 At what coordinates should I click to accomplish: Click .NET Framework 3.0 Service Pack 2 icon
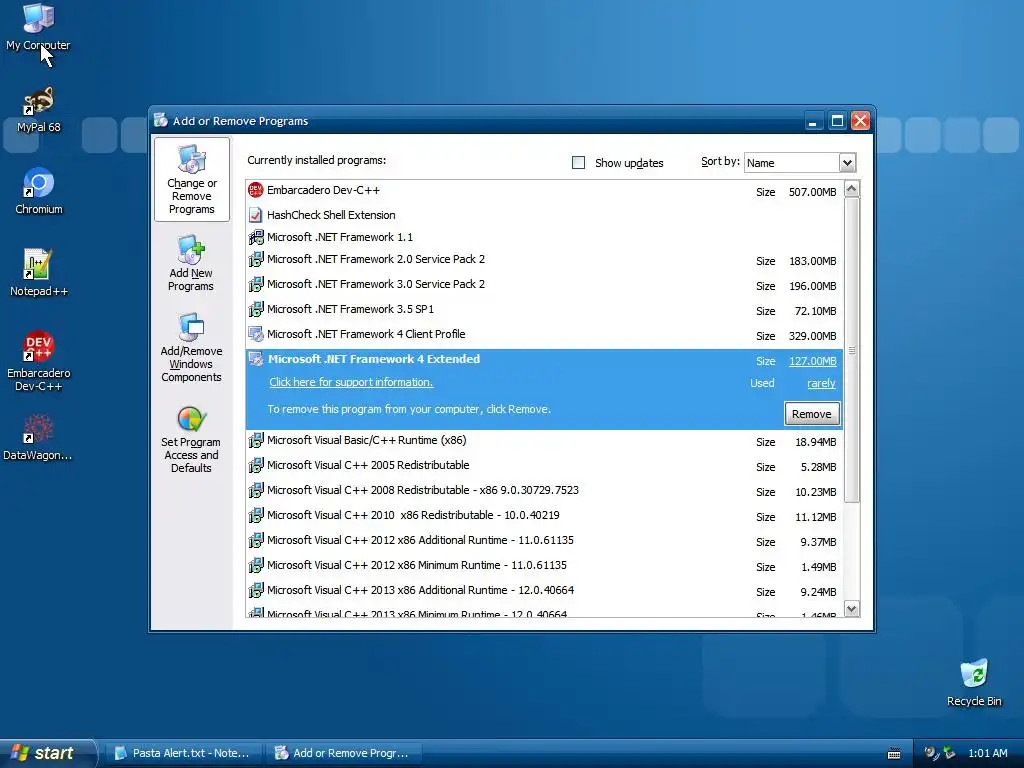(x=255, y=284)
